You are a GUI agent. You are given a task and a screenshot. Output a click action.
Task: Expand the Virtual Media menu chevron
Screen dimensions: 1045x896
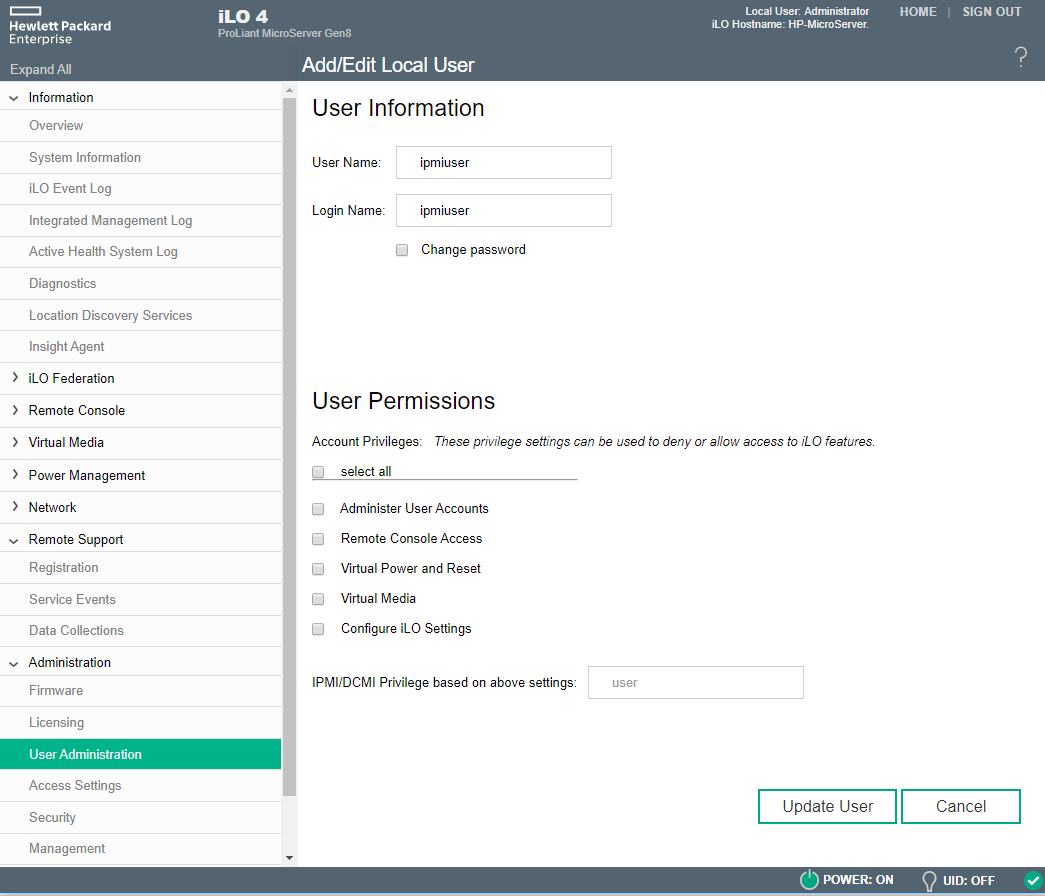(15, 442)
